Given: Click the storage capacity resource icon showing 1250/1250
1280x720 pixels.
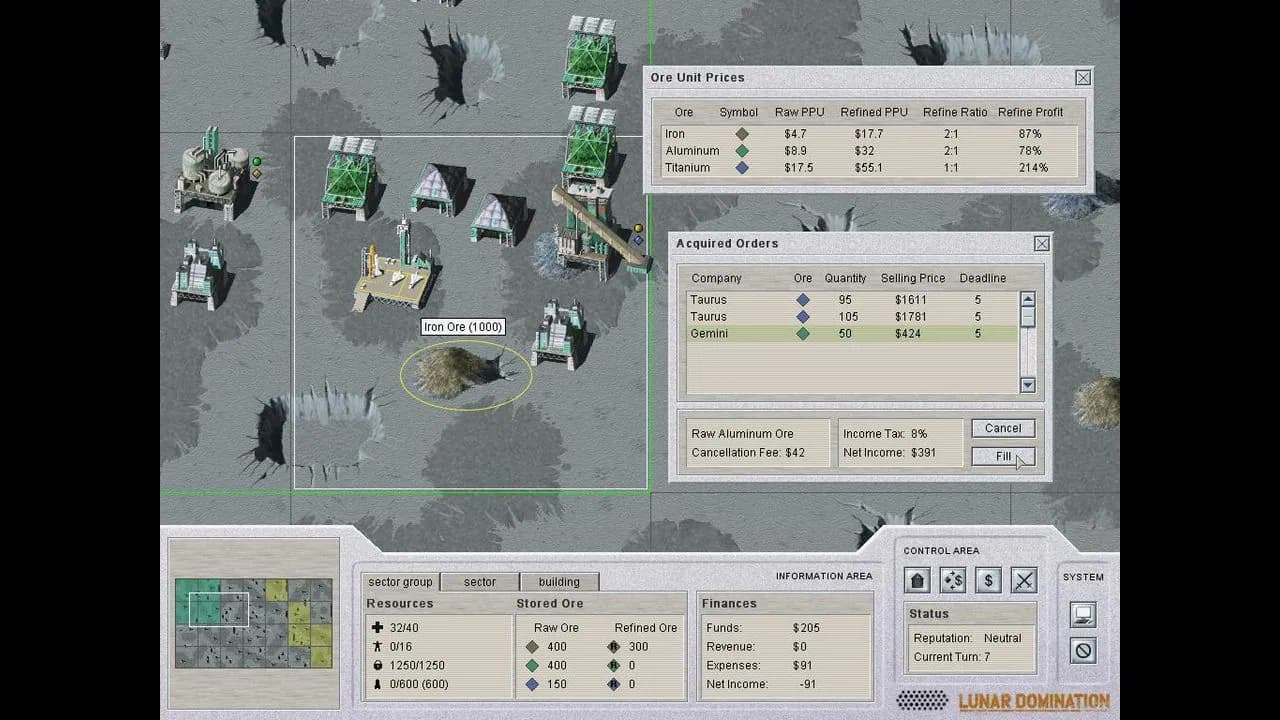Looking at the screenshot, I should (377, 666).
